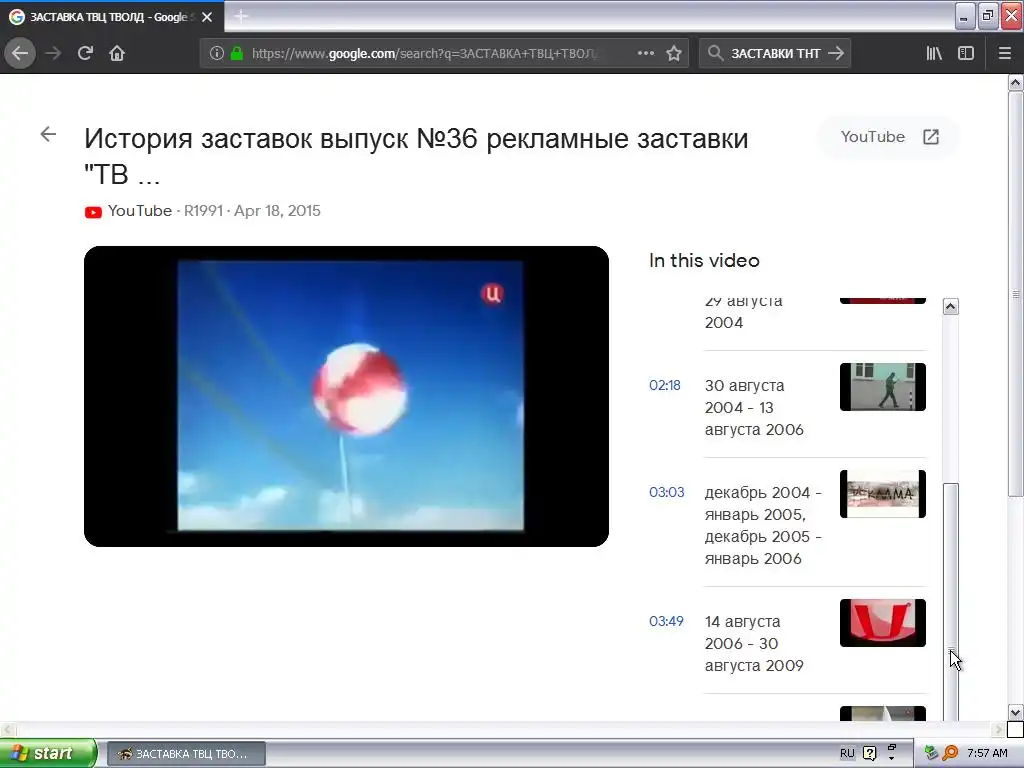This screenshot has width=1024, height=768.
Task: Click the browser Back arrow button
Action: click(x=20, y=53)
